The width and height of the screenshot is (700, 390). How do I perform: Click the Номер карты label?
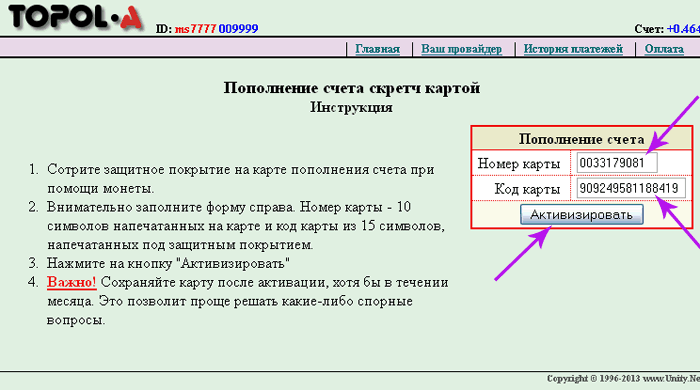[519, 164]
